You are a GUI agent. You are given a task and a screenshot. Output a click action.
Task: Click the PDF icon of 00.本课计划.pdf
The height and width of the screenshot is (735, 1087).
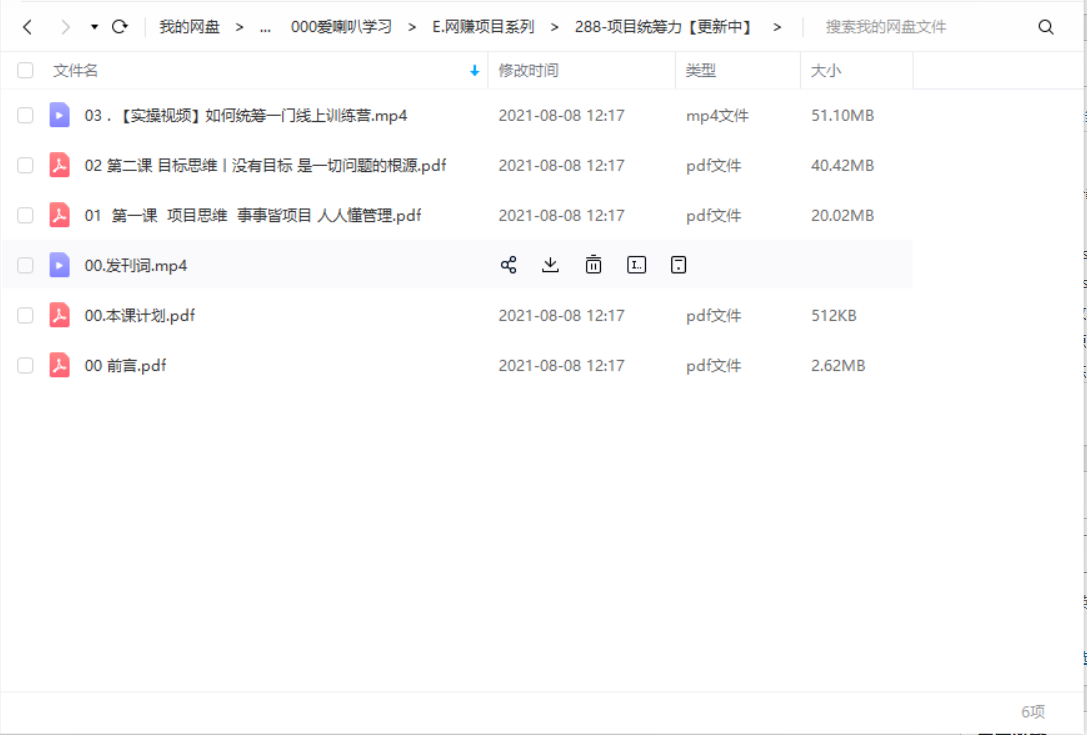(60, 315)
